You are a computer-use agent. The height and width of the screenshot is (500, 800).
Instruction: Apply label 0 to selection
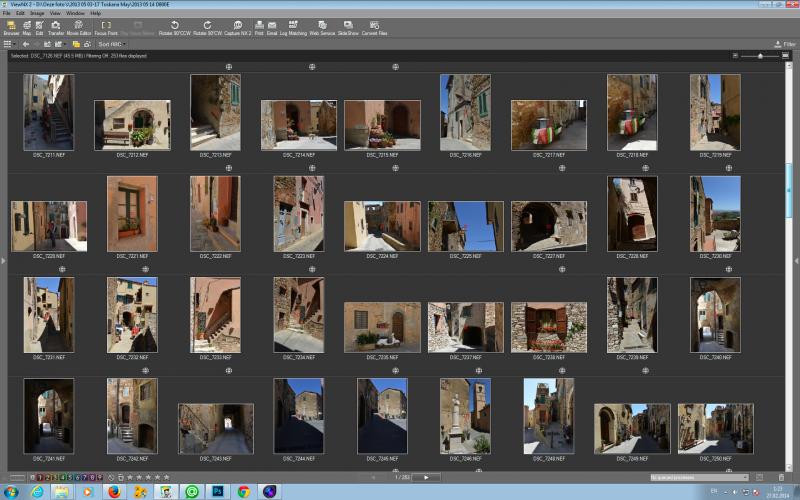point(32,478)
